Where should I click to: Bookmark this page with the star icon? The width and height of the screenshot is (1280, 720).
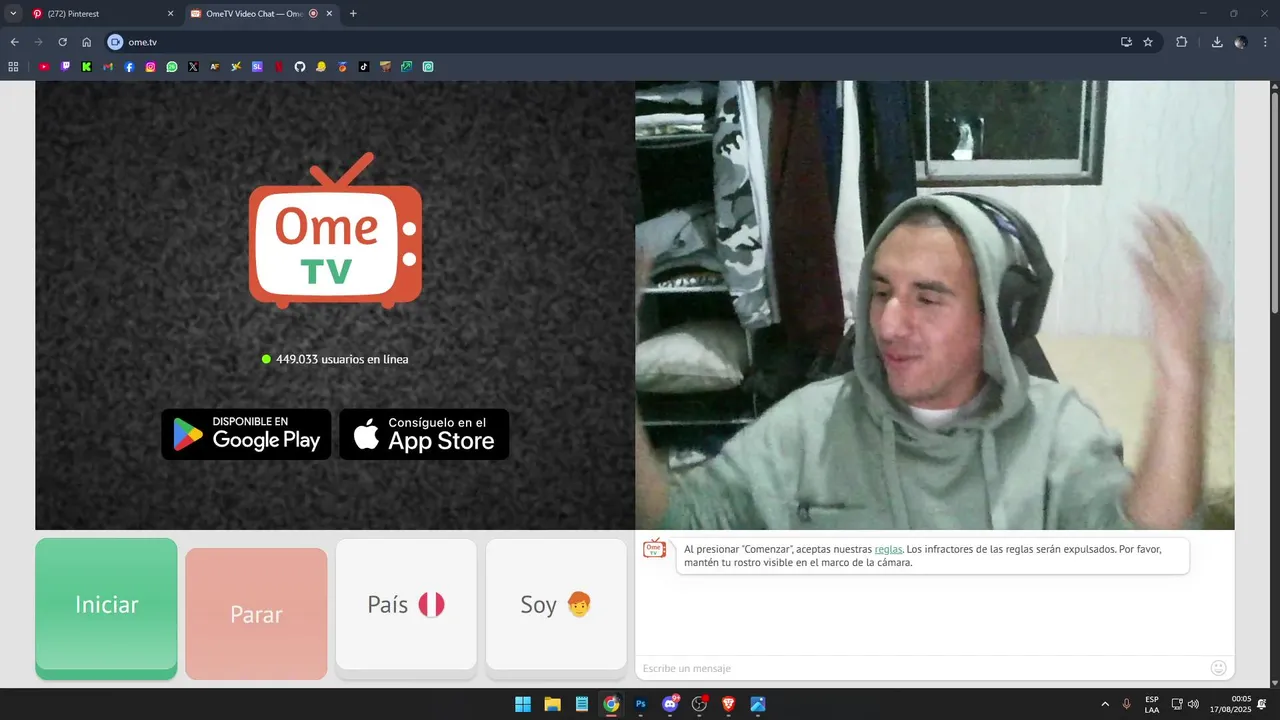coord(1148,42)
